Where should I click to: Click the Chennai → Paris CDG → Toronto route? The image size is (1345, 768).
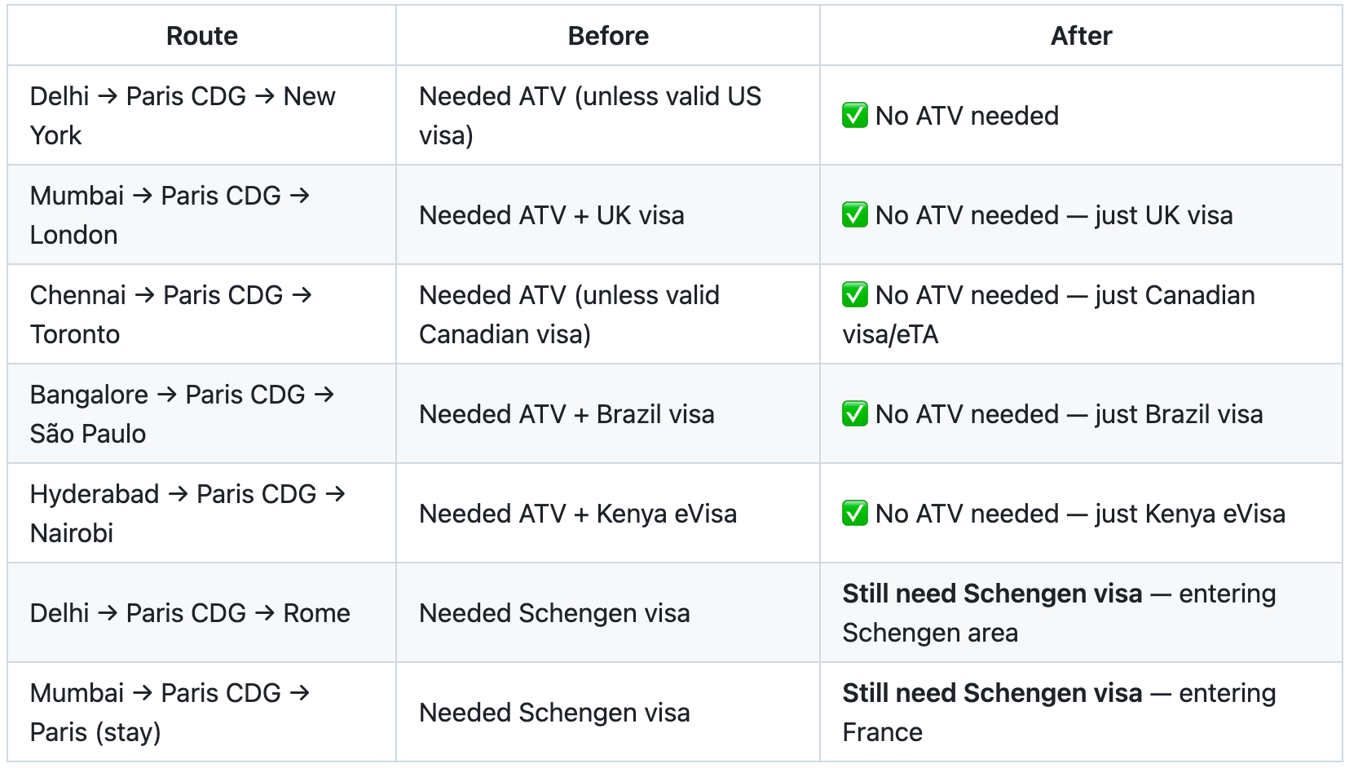coord(171,315)
